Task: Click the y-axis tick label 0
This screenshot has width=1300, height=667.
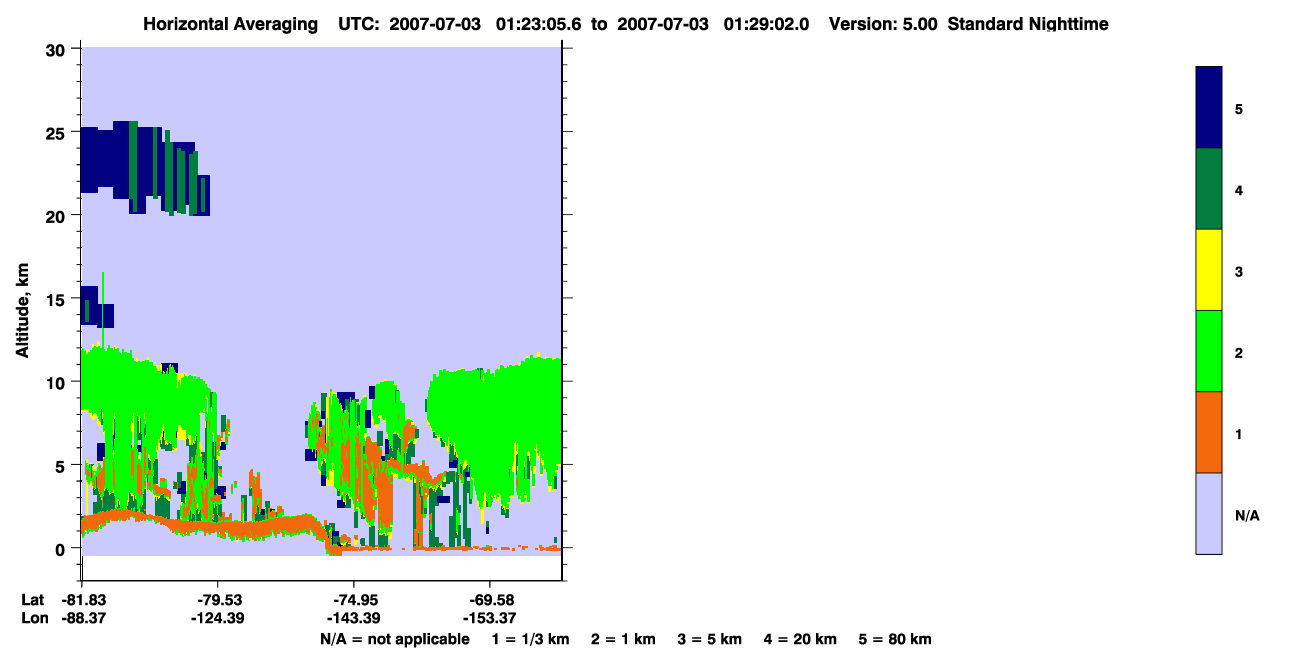Action: pyautogui.click(x=62, y=548)
